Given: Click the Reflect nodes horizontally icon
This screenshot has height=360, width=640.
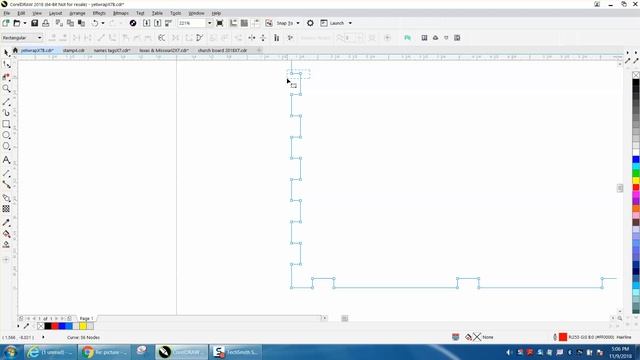Looking at the screenshot, I should (x=252, y=38).
